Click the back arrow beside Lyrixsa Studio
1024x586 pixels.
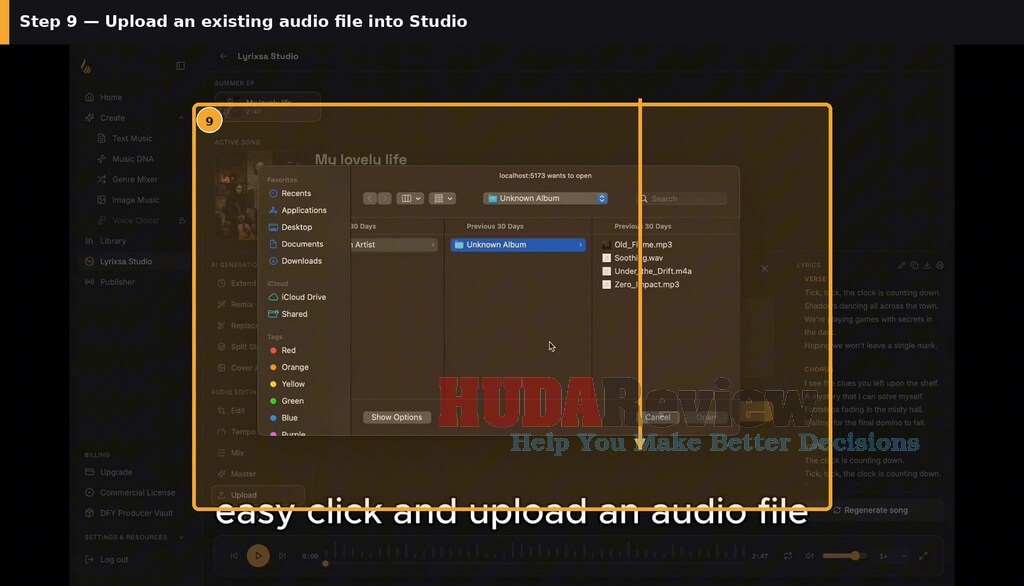223,56
